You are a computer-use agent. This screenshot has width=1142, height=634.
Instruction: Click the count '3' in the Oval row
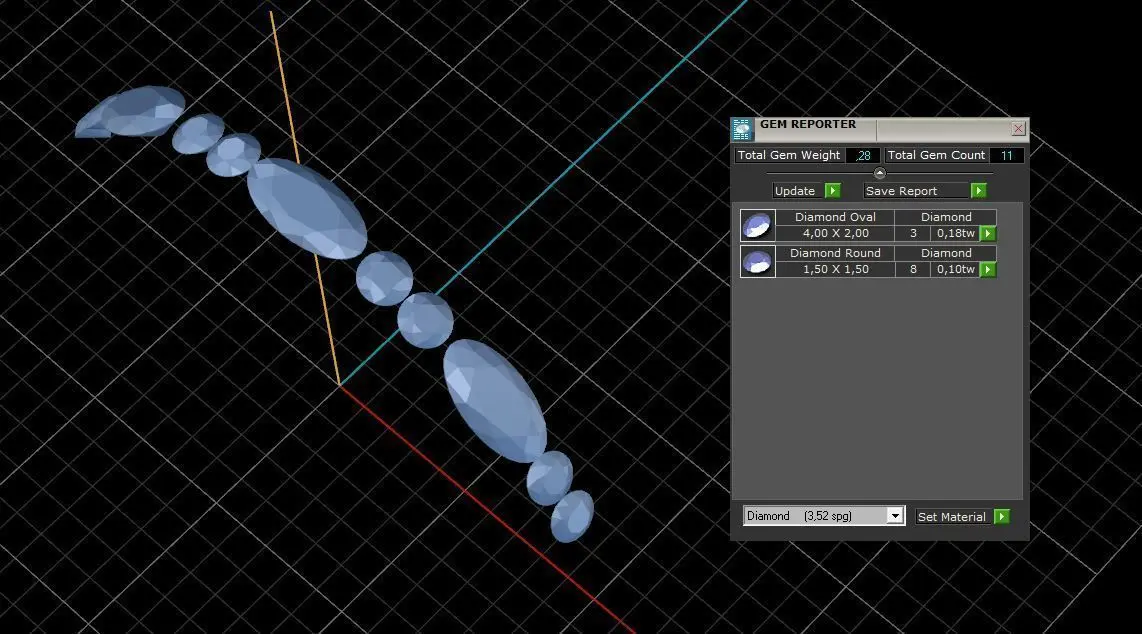point(913,233)
